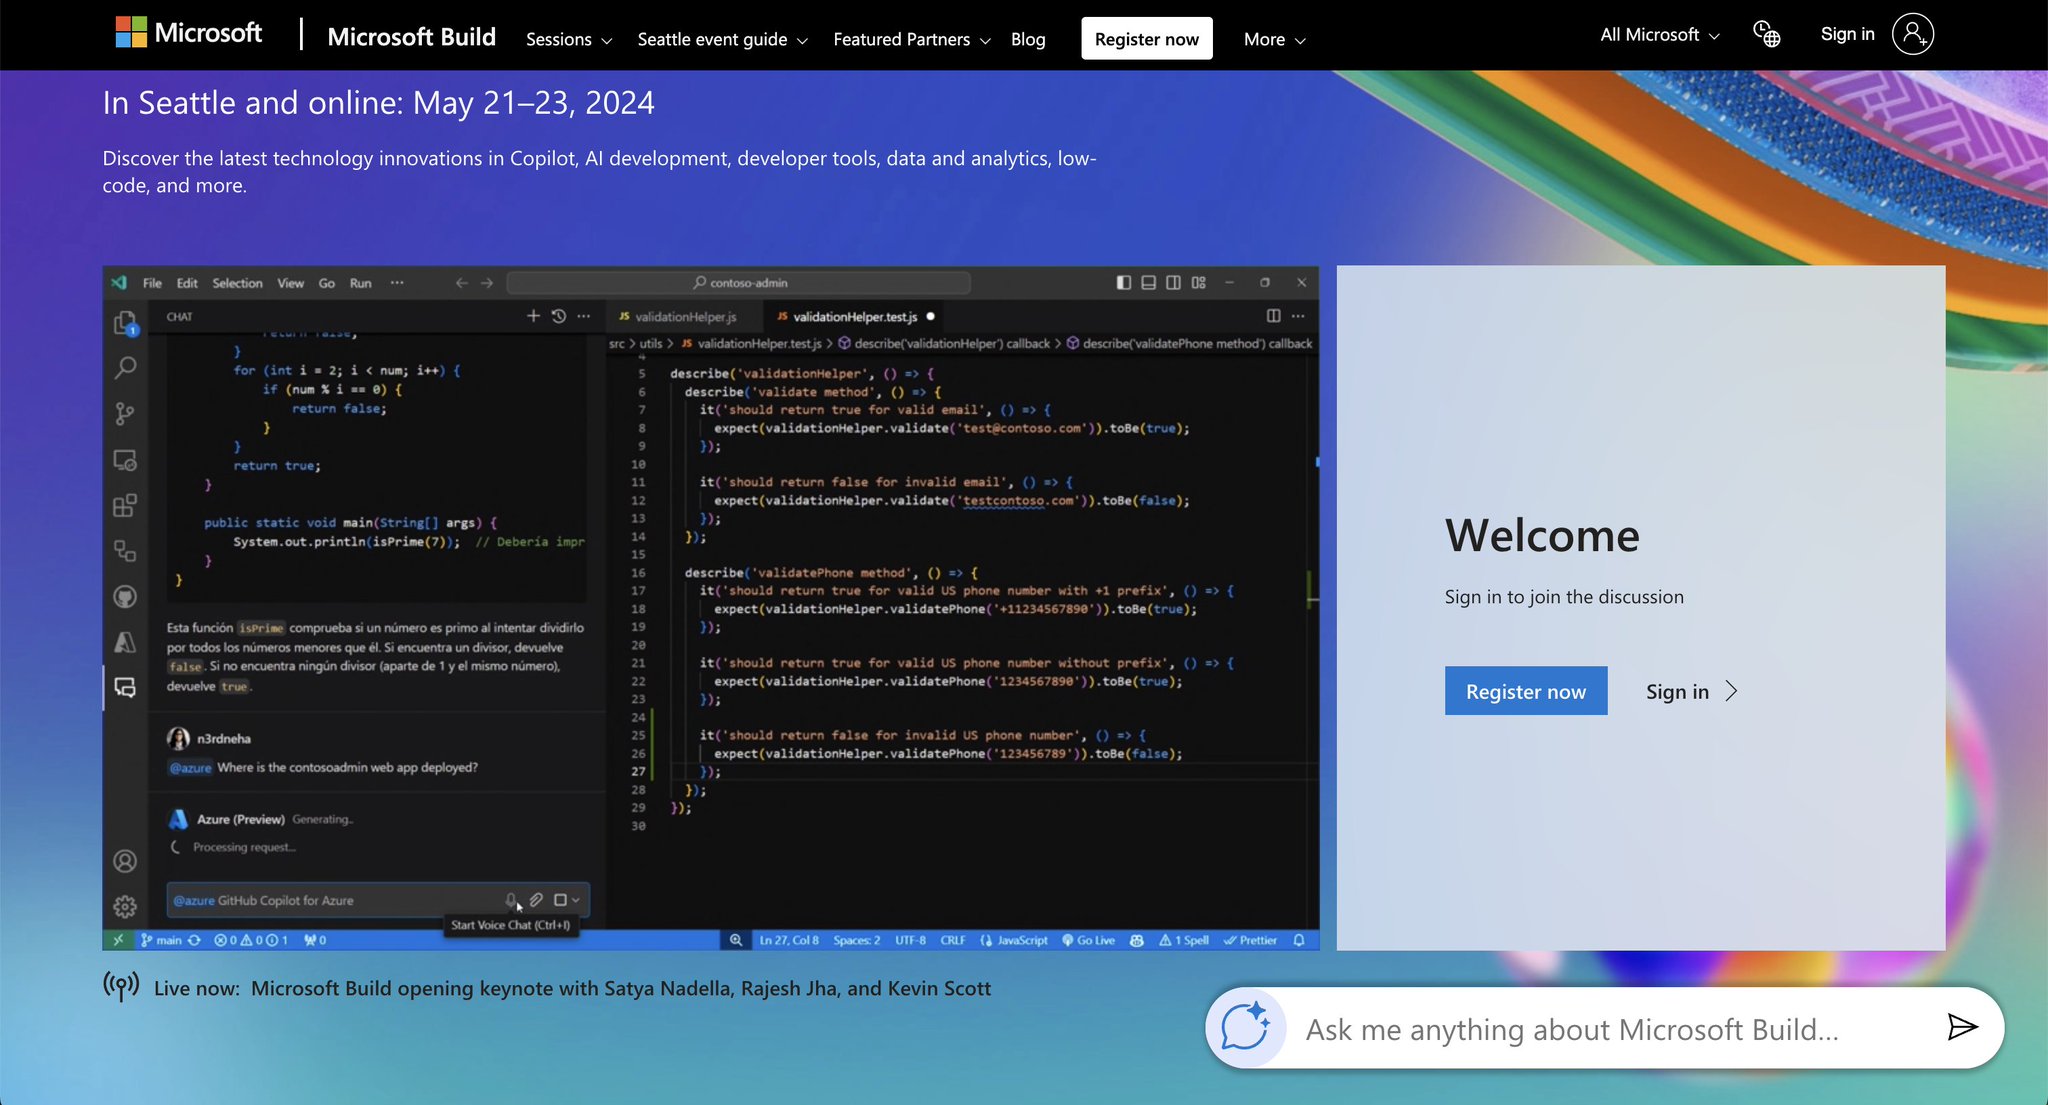Expand Seattle event guide dropdown
Image resolution: width=2048 pixels, height=1105 pixels.
pyautogui.click(x=722, y=40)
